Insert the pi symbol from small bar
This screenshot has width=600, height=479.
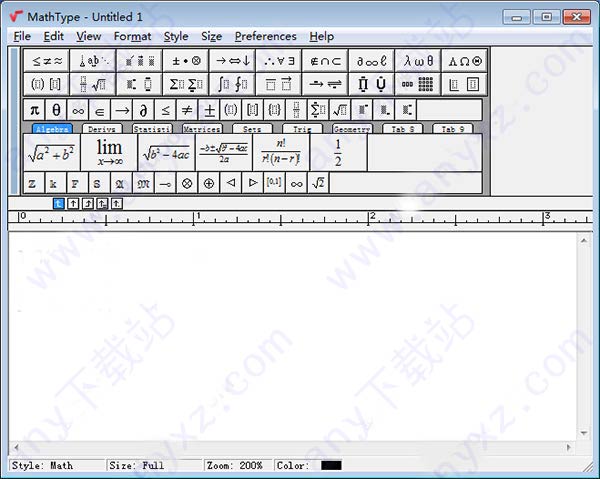coord(34,110)
